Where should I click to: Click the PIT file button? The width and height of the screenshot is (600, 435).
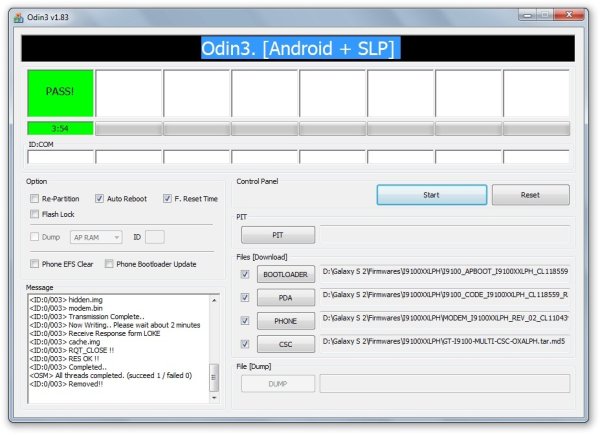pyautogui.click(x=278, y=235)
